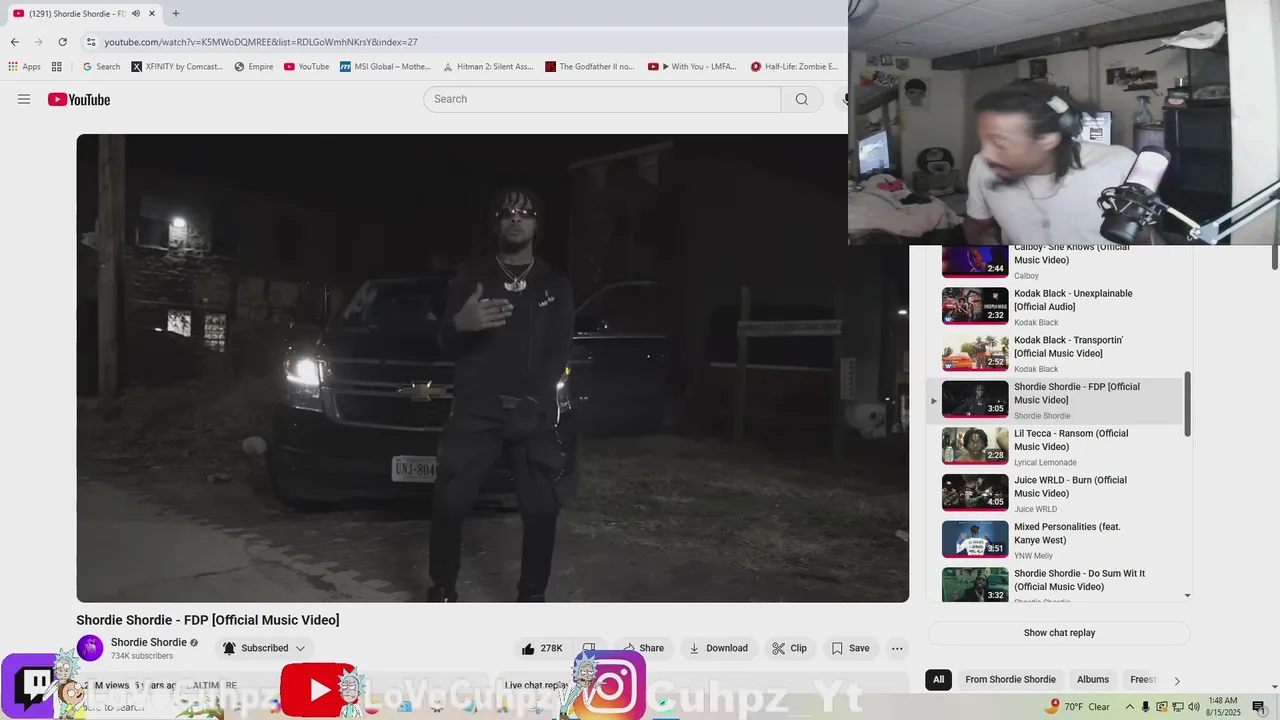Click the page vertical scrollbar
Image resolution: width=1280 pixels, height=720 pixels.
click(1275, 257)
